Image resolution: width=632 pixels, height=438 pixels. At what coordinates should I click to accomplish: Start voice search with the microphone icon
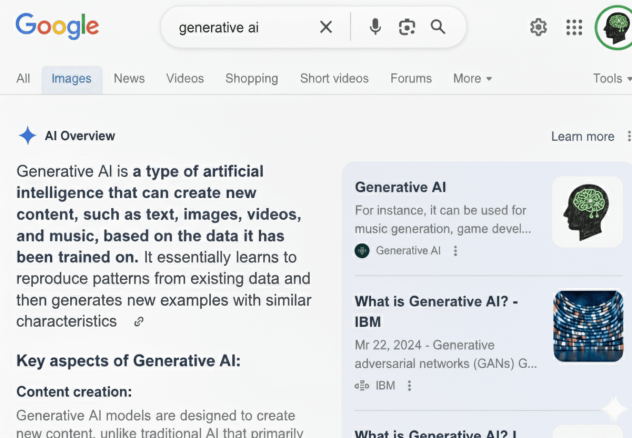click(x=375, y=27)
